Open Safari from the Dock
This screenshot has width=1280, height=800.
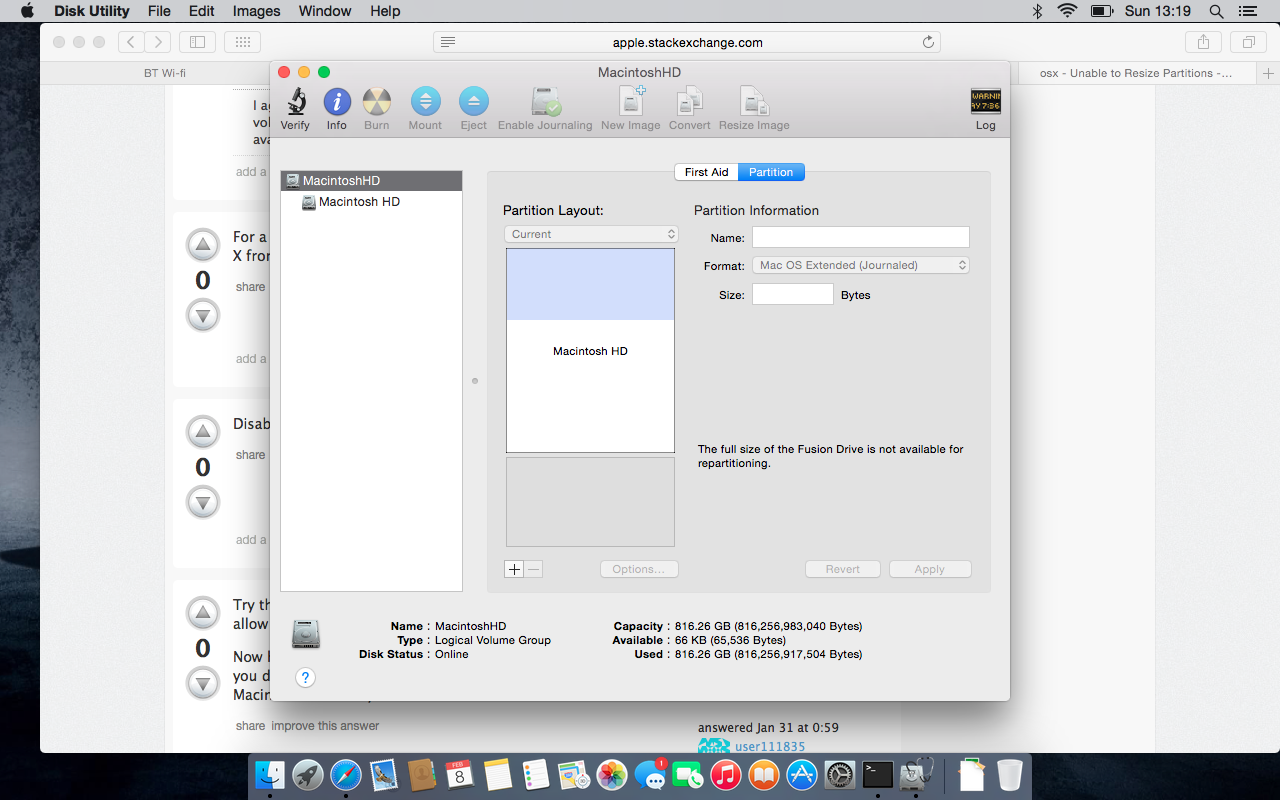[346, 774]
